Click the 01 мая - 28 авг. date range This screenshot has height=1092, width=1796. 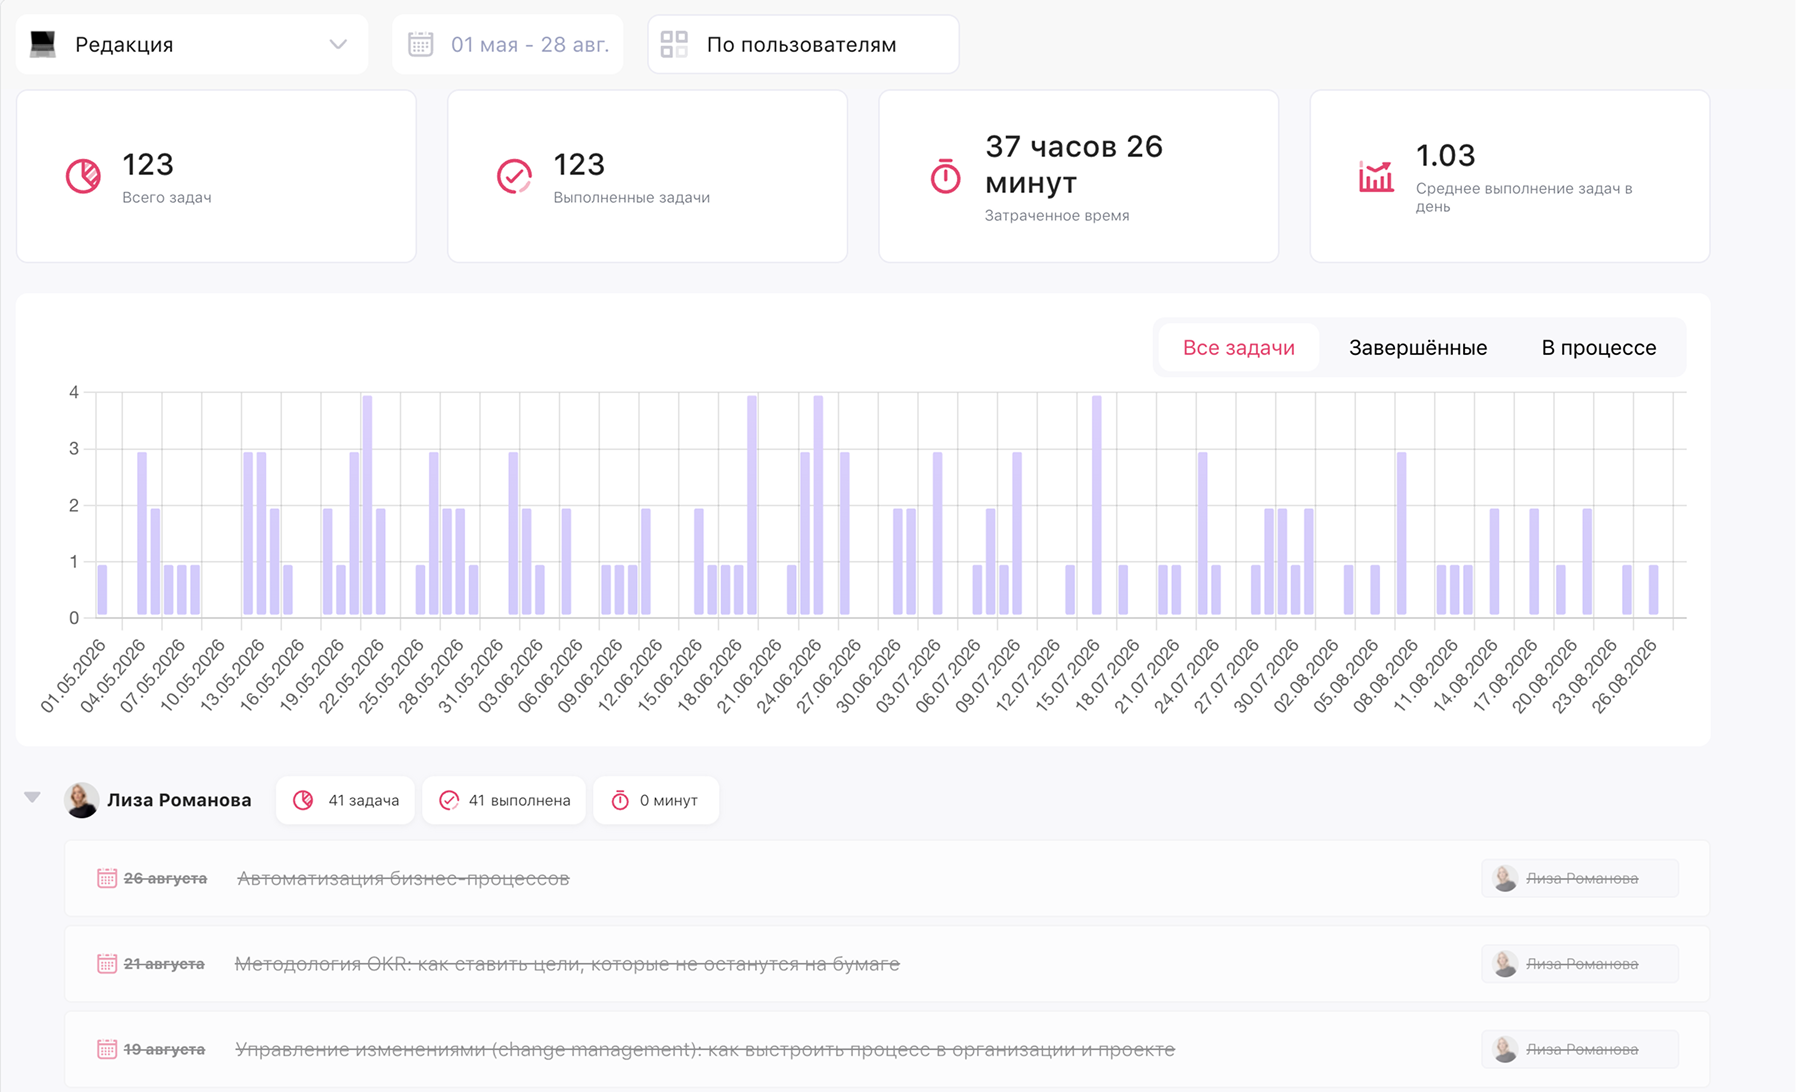tap(530, 44)
